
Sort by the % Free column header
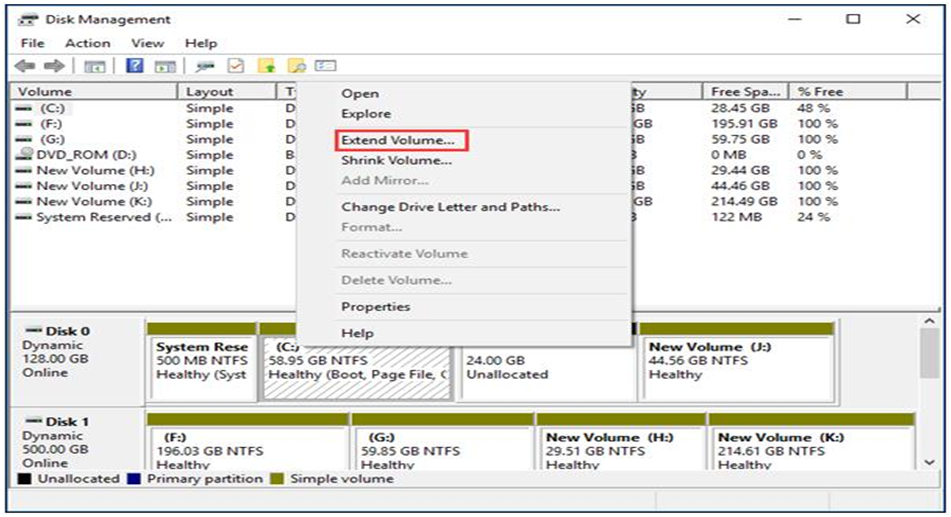848,92
